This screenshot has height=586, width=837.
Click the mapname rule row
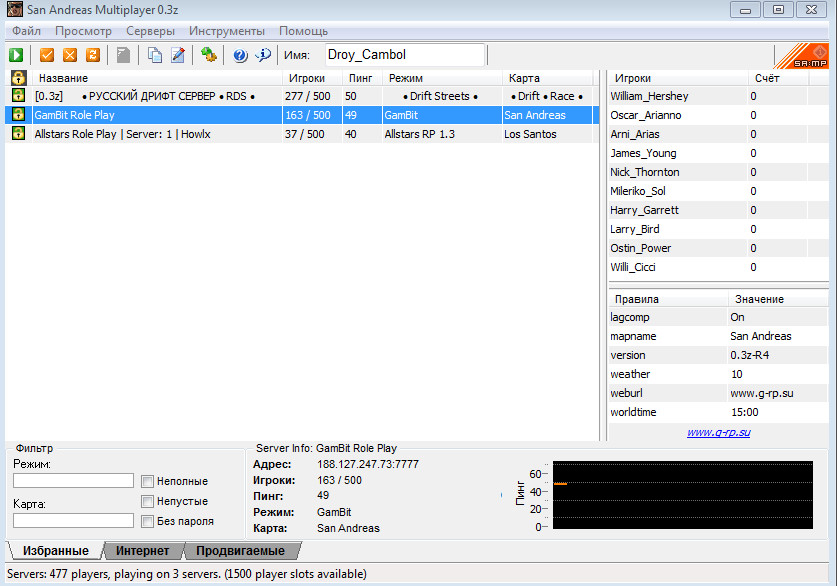pos(718,336)
